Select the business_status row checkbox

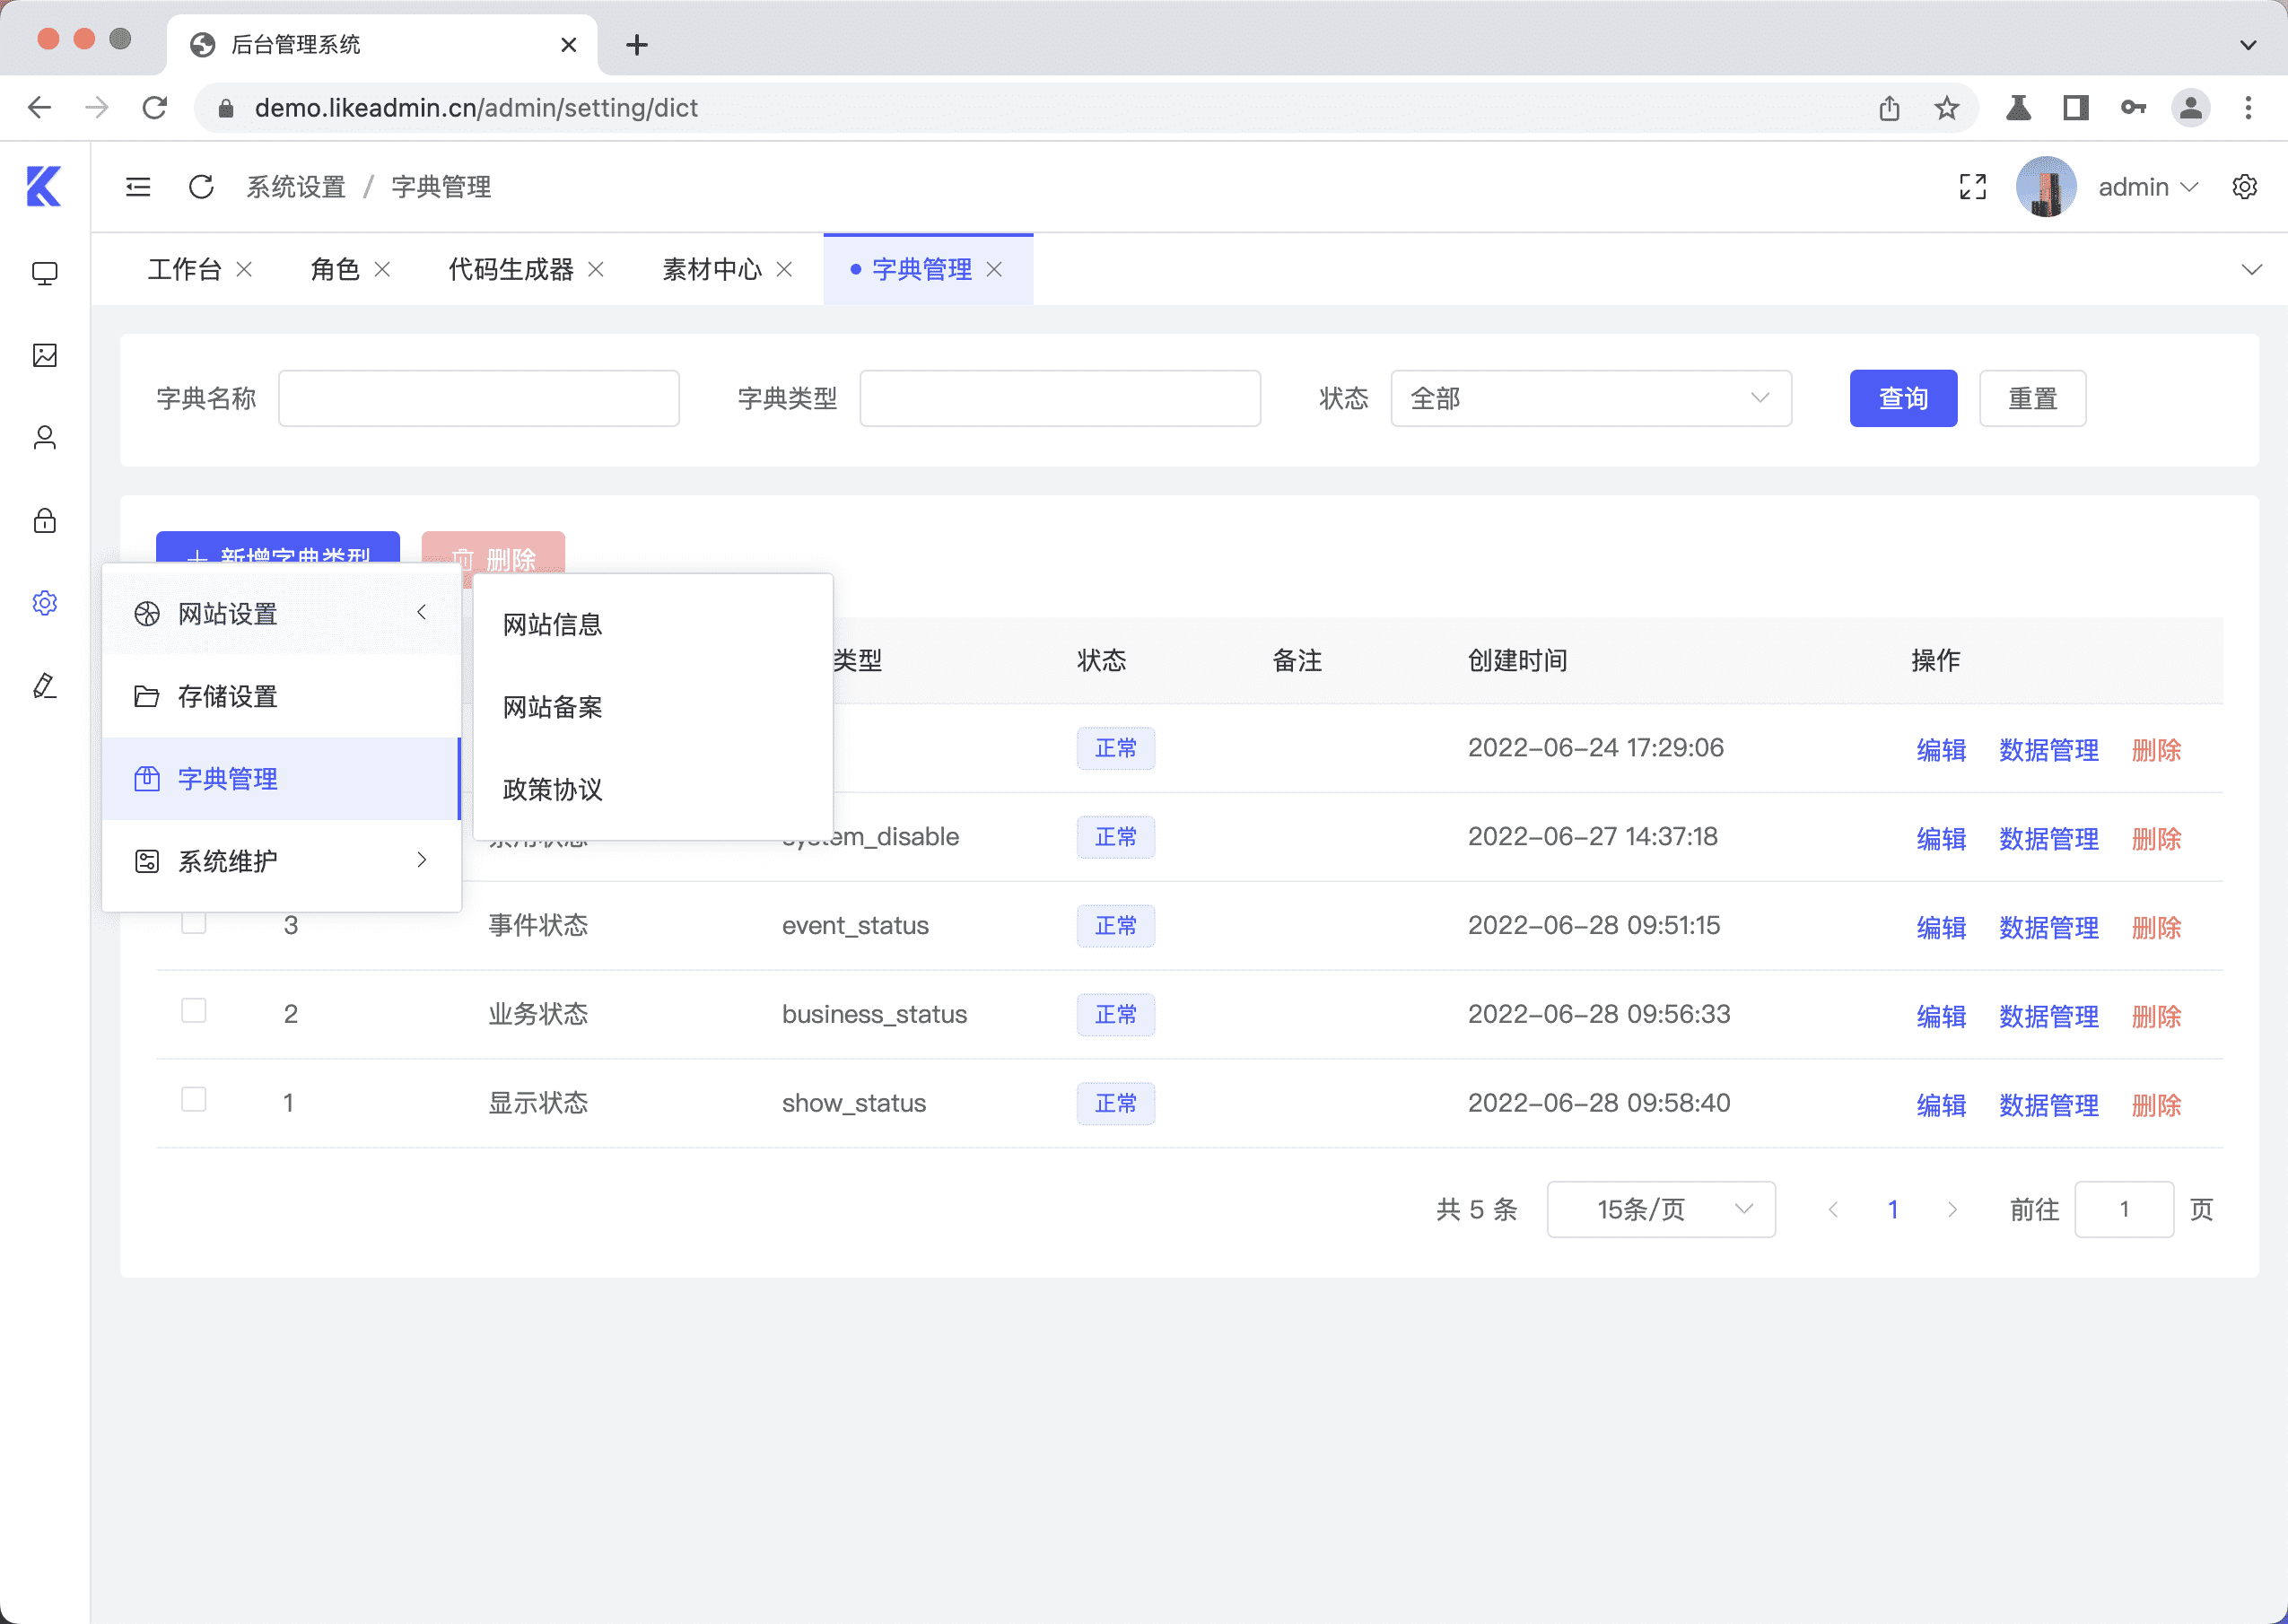point(193,1012)
